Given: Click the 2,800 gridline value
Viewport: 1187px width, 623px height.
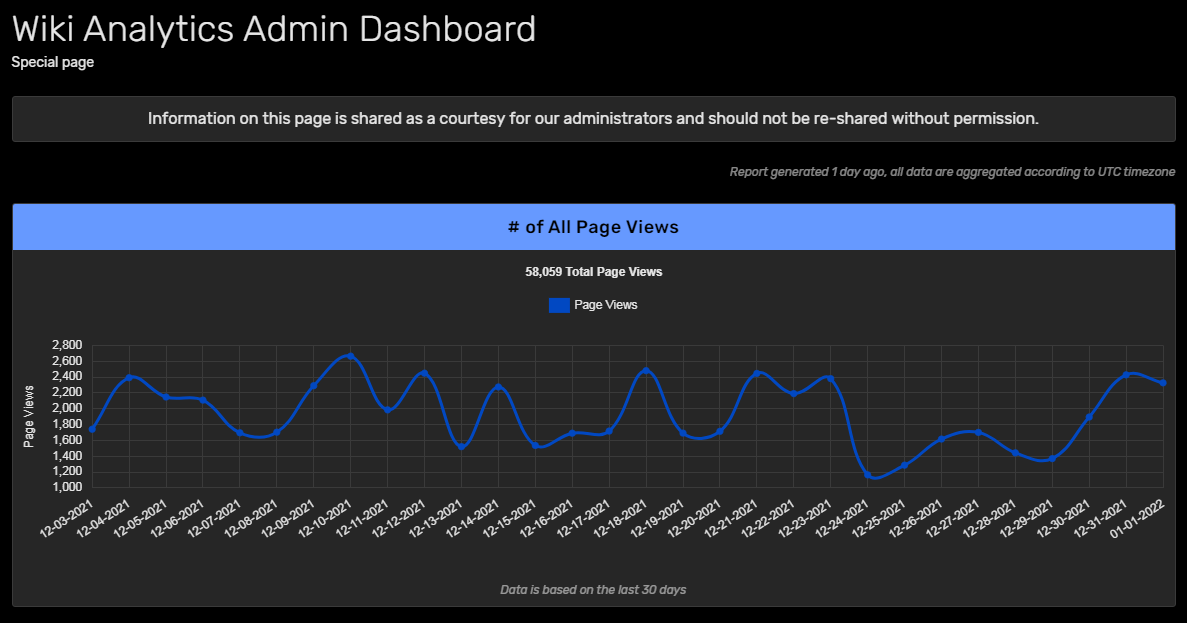Looking at the screenshot, I should (x=68, y=344).
